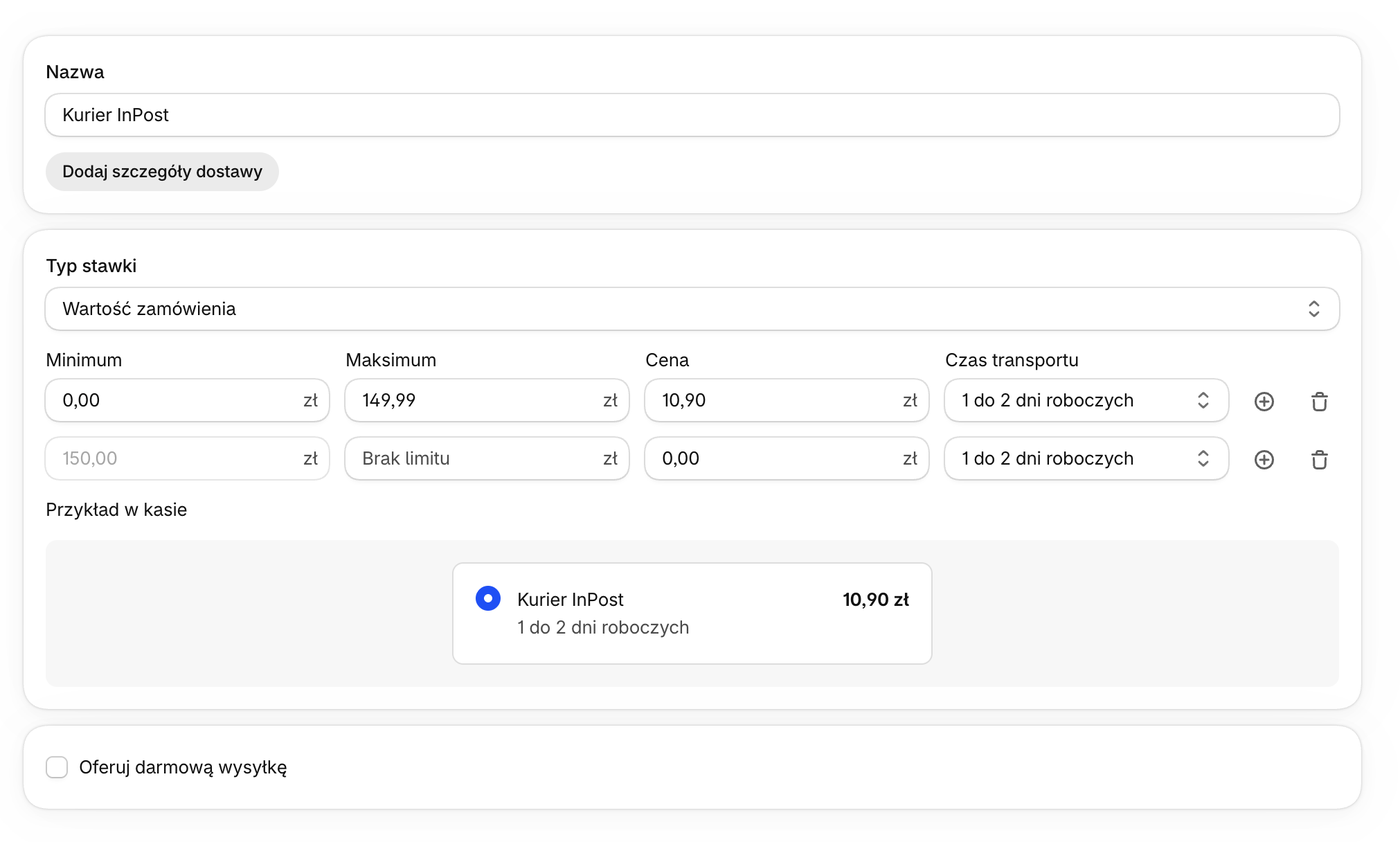This screenshot has height=842, width=1400.
Task: Delete the 0,00 zł price rate row
Action: pos(1320,459)
